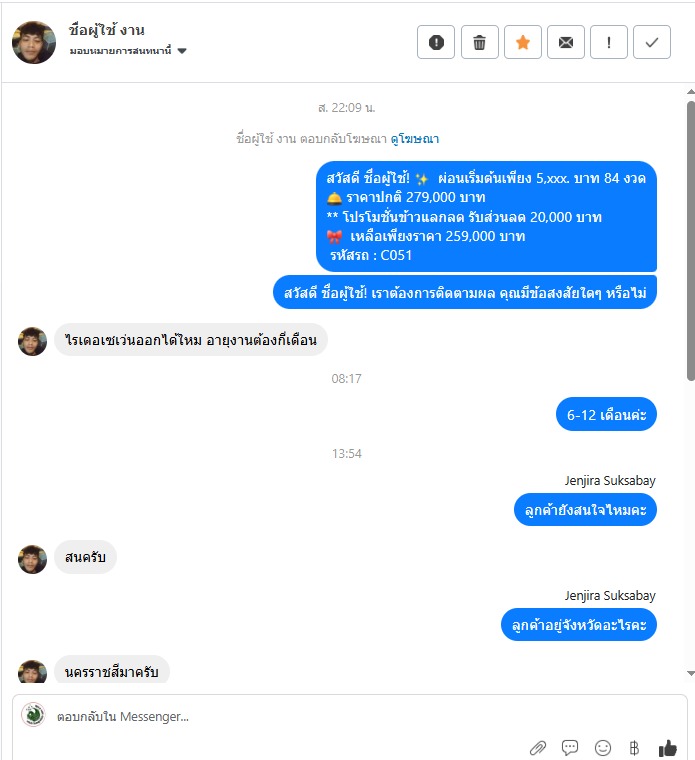Open the ดูโฆษณา ad link
Screen dimensions: 695x760
tap(415, 139)
